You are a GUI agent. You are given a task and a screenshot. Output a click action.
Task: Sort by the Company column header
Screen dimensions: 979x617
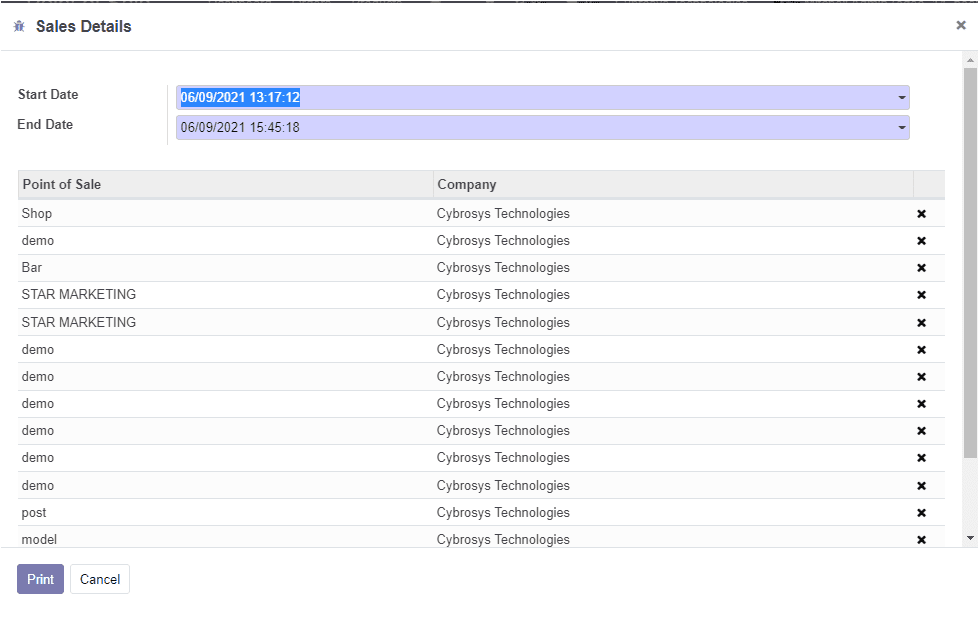click(673, 184)
